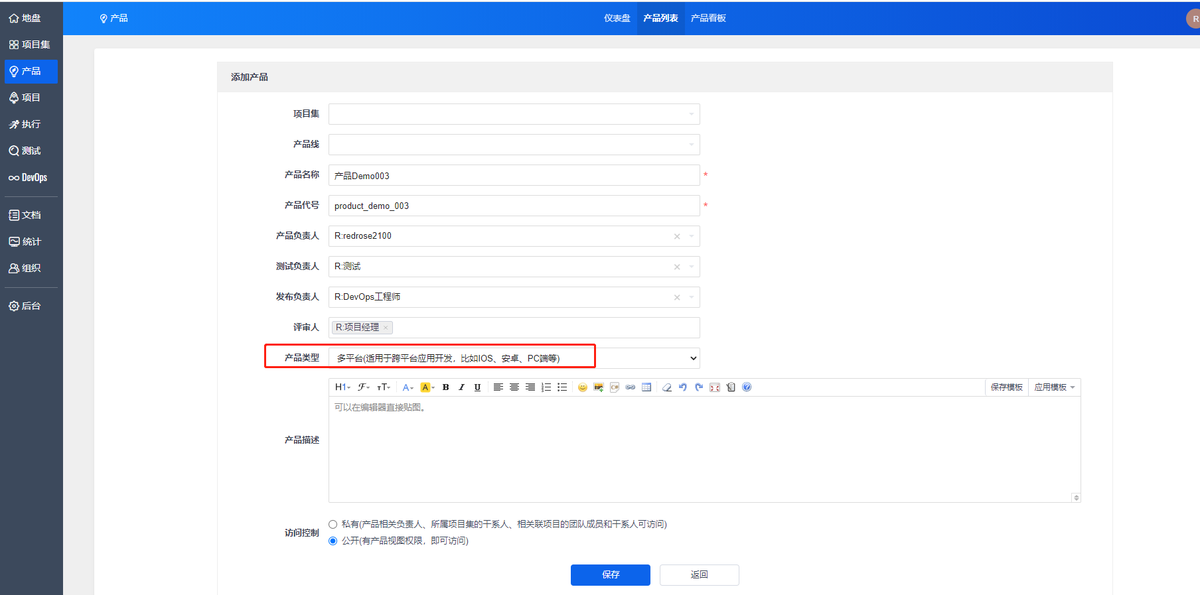Switch to the 仪表盘 dashboard tab

[x=617, y=18]
